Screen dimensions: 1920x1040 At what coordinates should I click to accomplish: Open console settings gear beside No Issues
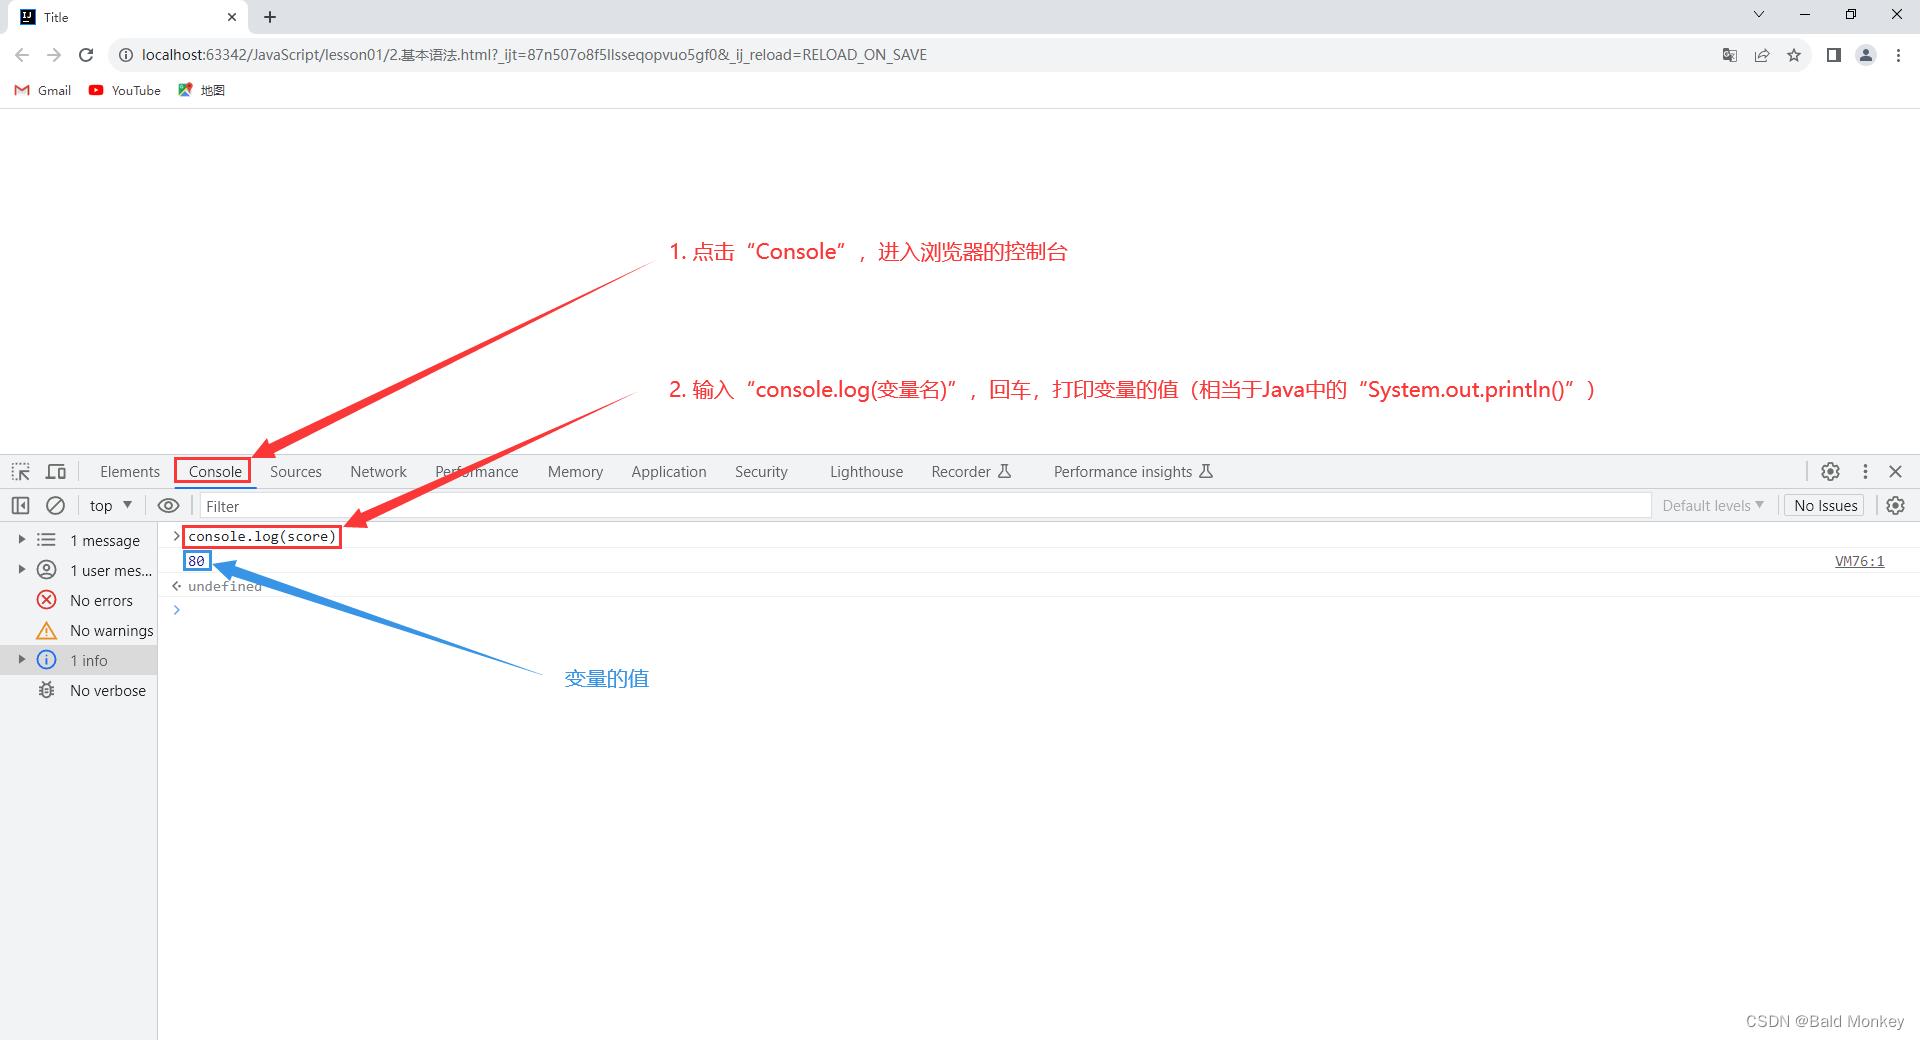point(1895,506)
